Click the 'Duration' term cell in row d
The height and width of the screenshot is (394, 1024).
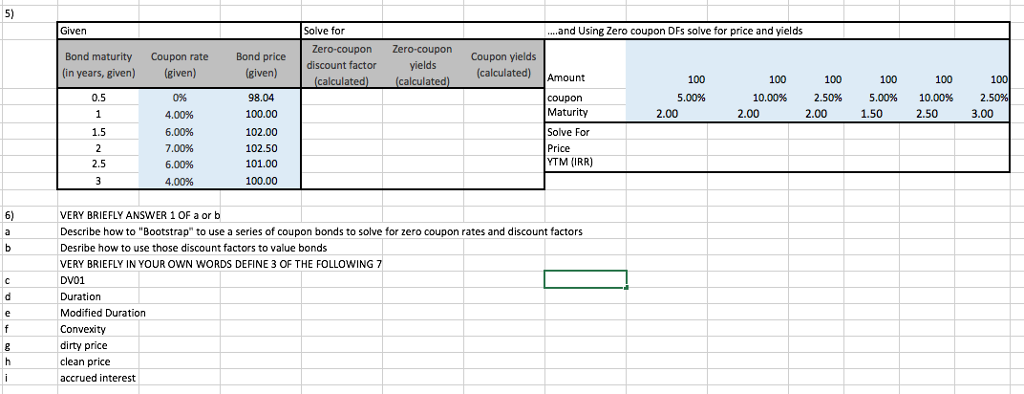coord(98,296)
